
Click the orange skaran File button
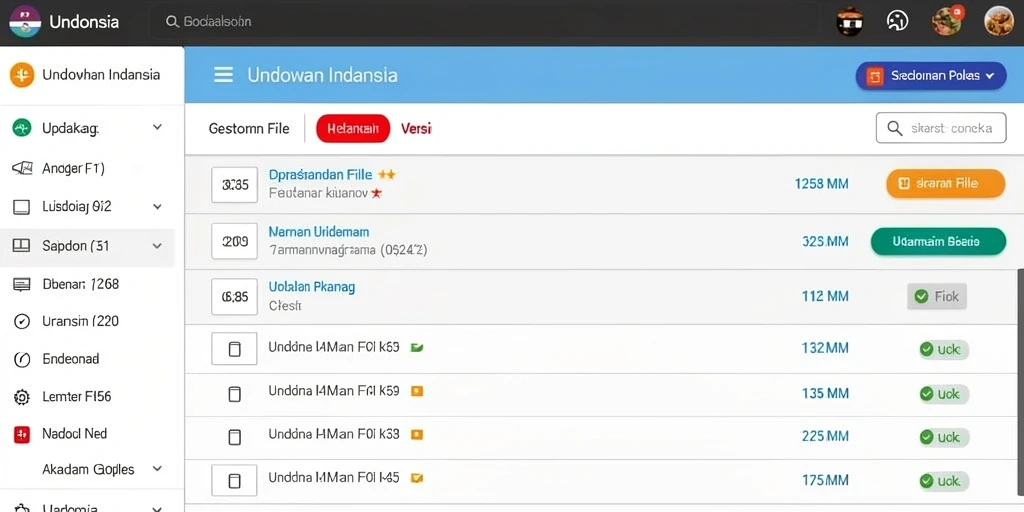pos(946,184)
